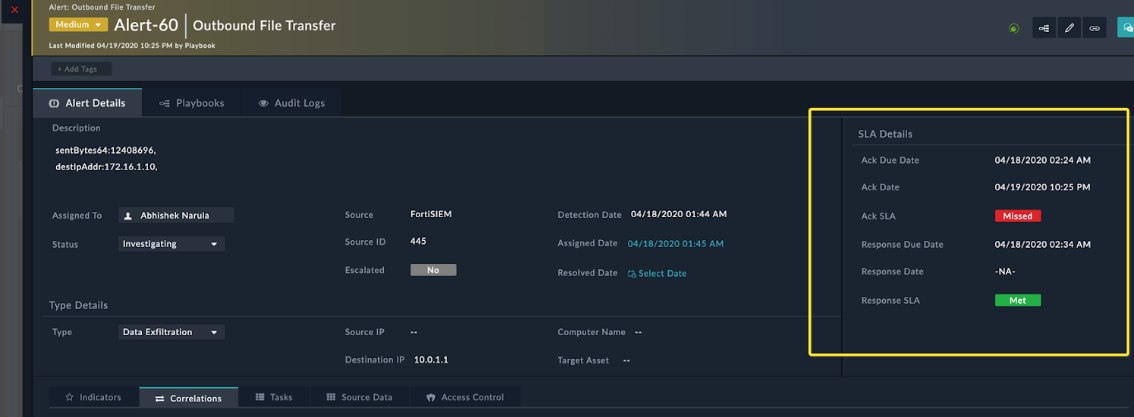The image size is (1134, 417).
Task: Click Assigned Date 04/18/2020 01:45 AM
Action: tap(675, 244)
